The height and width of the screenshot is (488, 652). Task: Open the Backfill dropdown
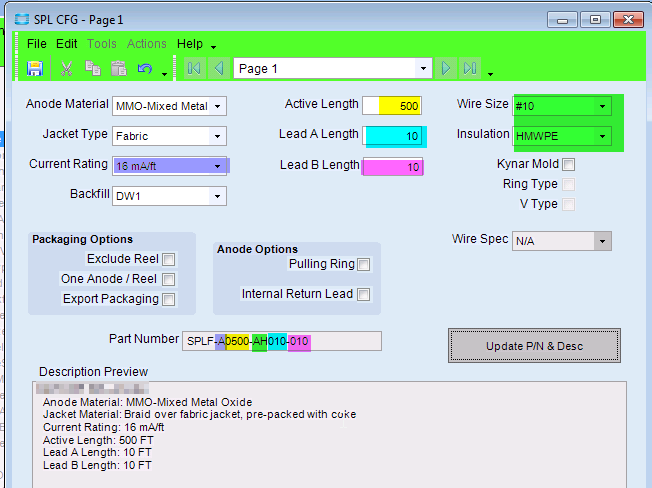pos(217,196)
